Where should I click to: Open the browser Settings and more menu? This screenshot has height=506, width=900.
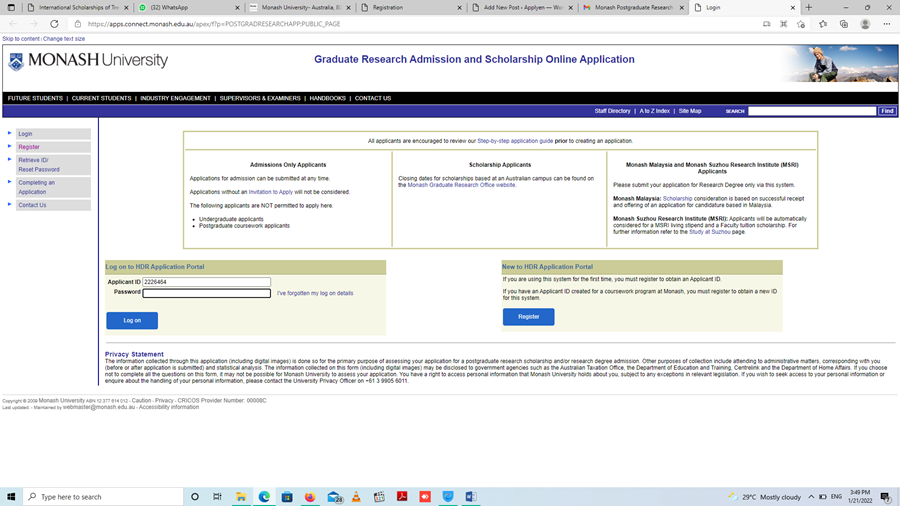[x=887, y=24]
